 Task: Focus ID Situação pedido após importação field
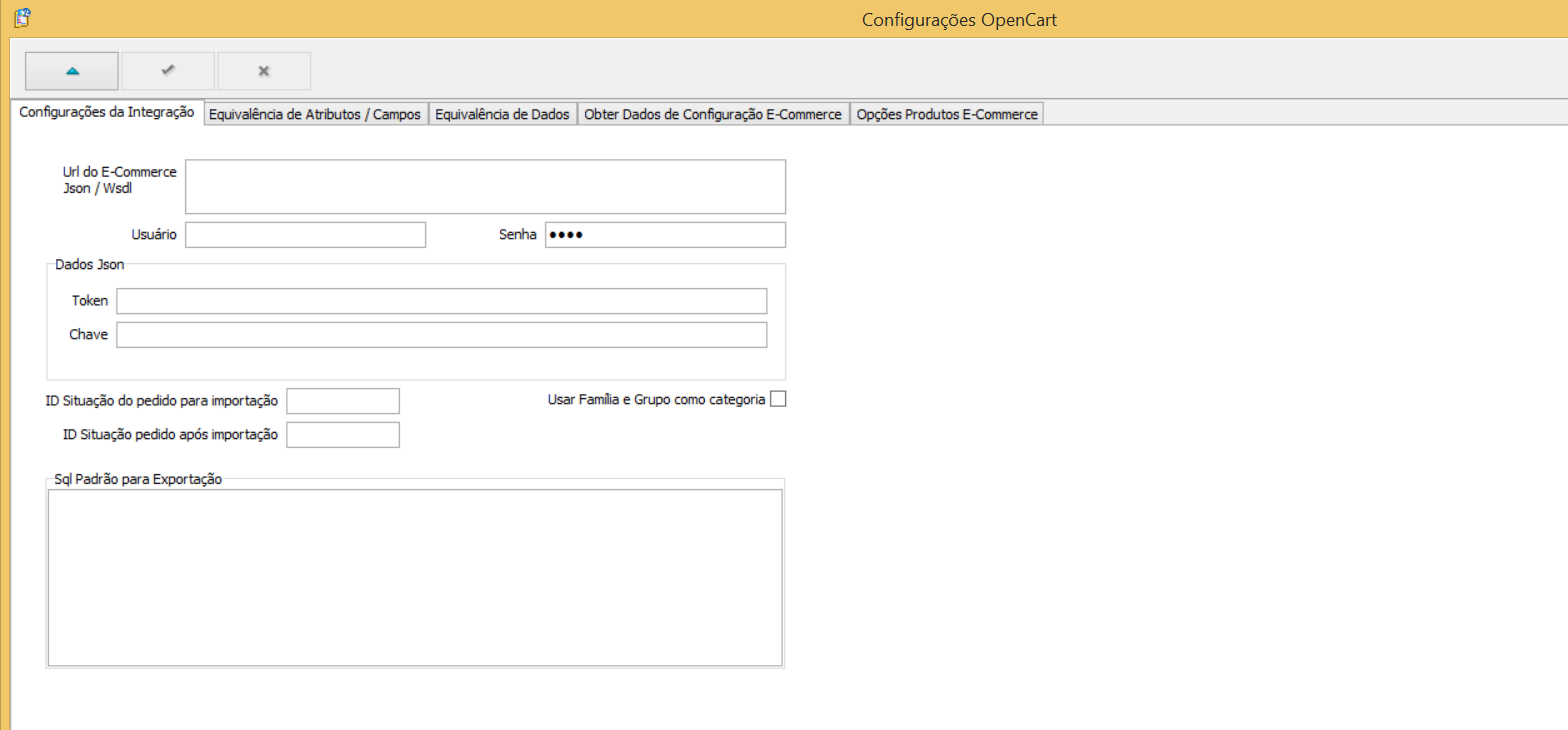343,435
